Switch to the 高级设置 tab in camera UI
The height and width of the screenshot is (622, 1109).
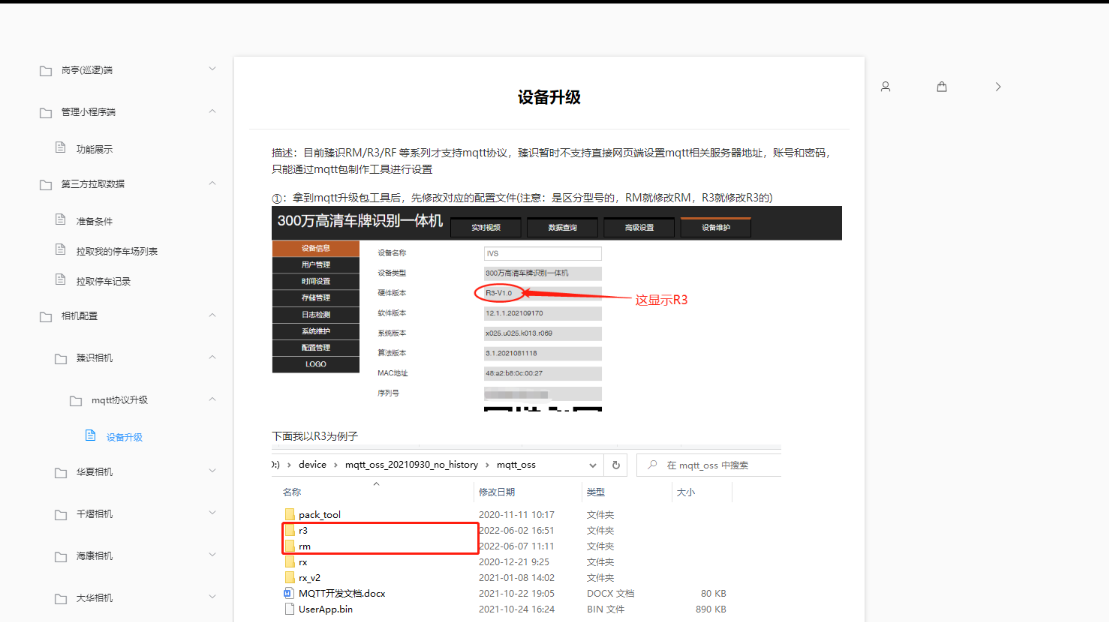click(x=639, y=228)
